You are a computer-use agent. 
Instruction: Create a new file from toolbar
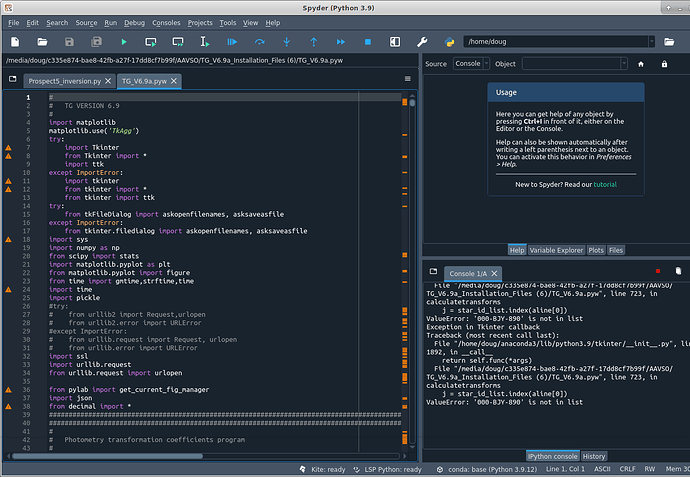tap(15, 42)
